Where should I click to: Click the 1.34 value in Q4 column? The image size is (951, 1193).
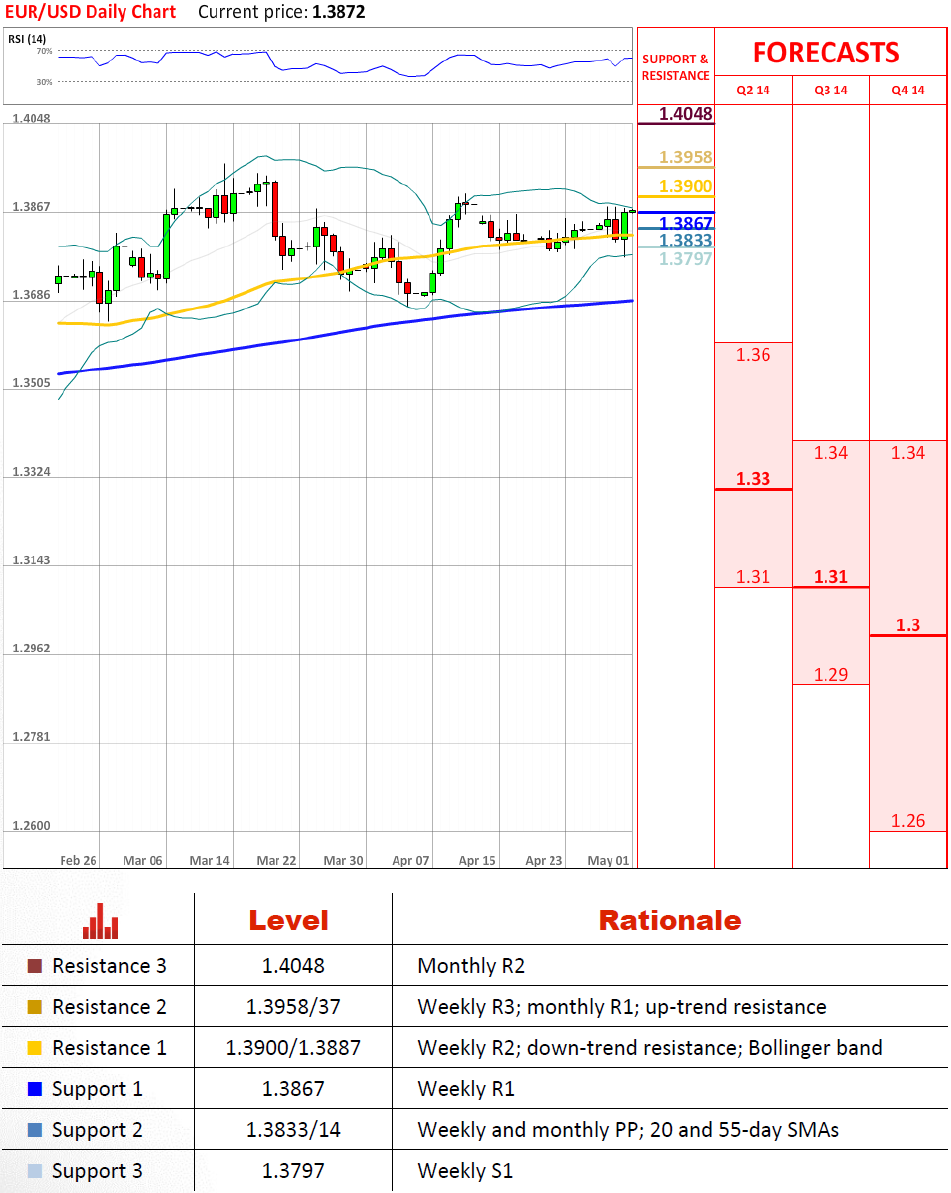pyautogui.click(x=908, y=453)
